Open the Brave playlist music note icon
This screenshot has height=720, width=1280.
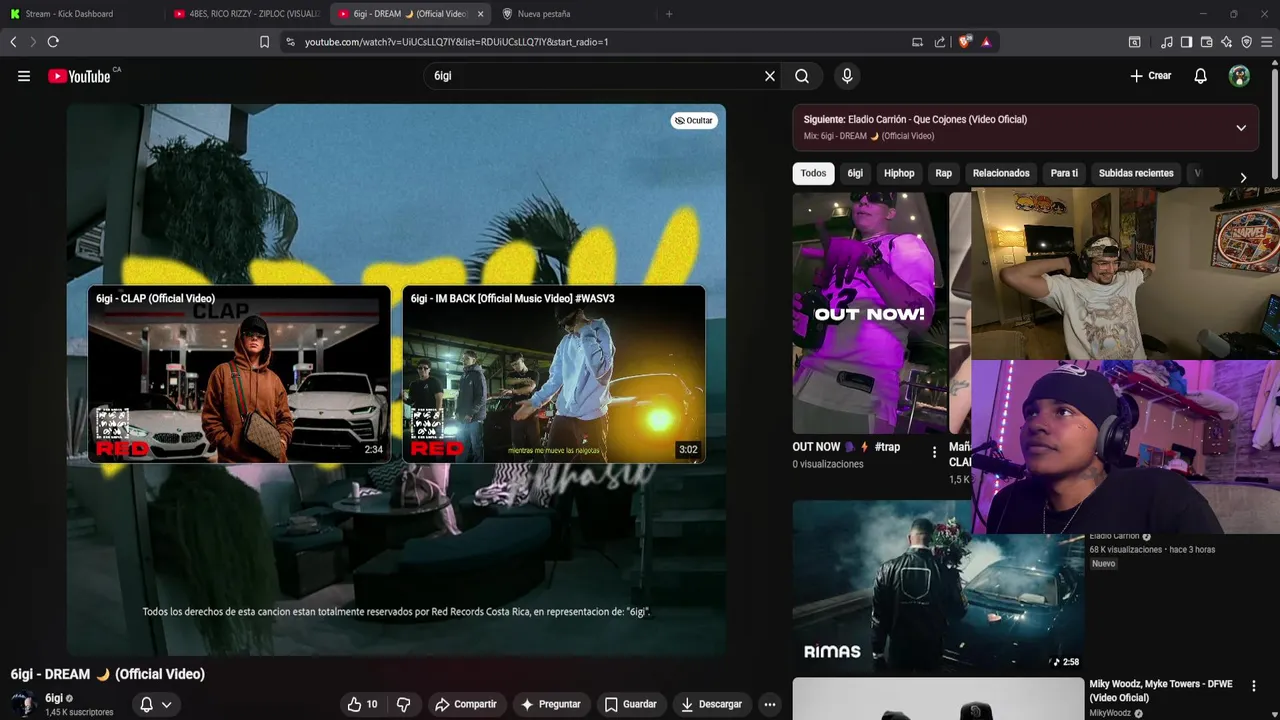[1167, 42]
